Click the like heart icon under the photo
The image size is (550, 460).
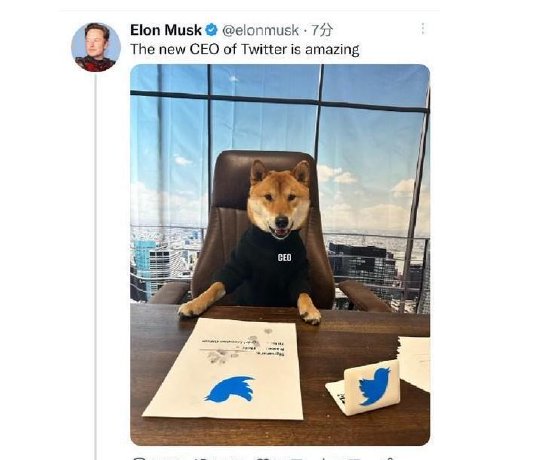tap(262, 458)
